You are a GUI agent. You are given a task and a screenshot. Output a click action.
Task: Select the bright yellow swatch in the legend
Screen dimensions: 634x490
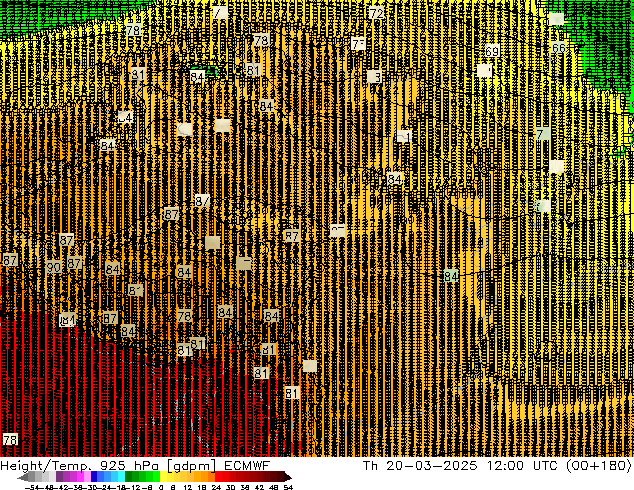pyautogui.click(x=163, y=477)
